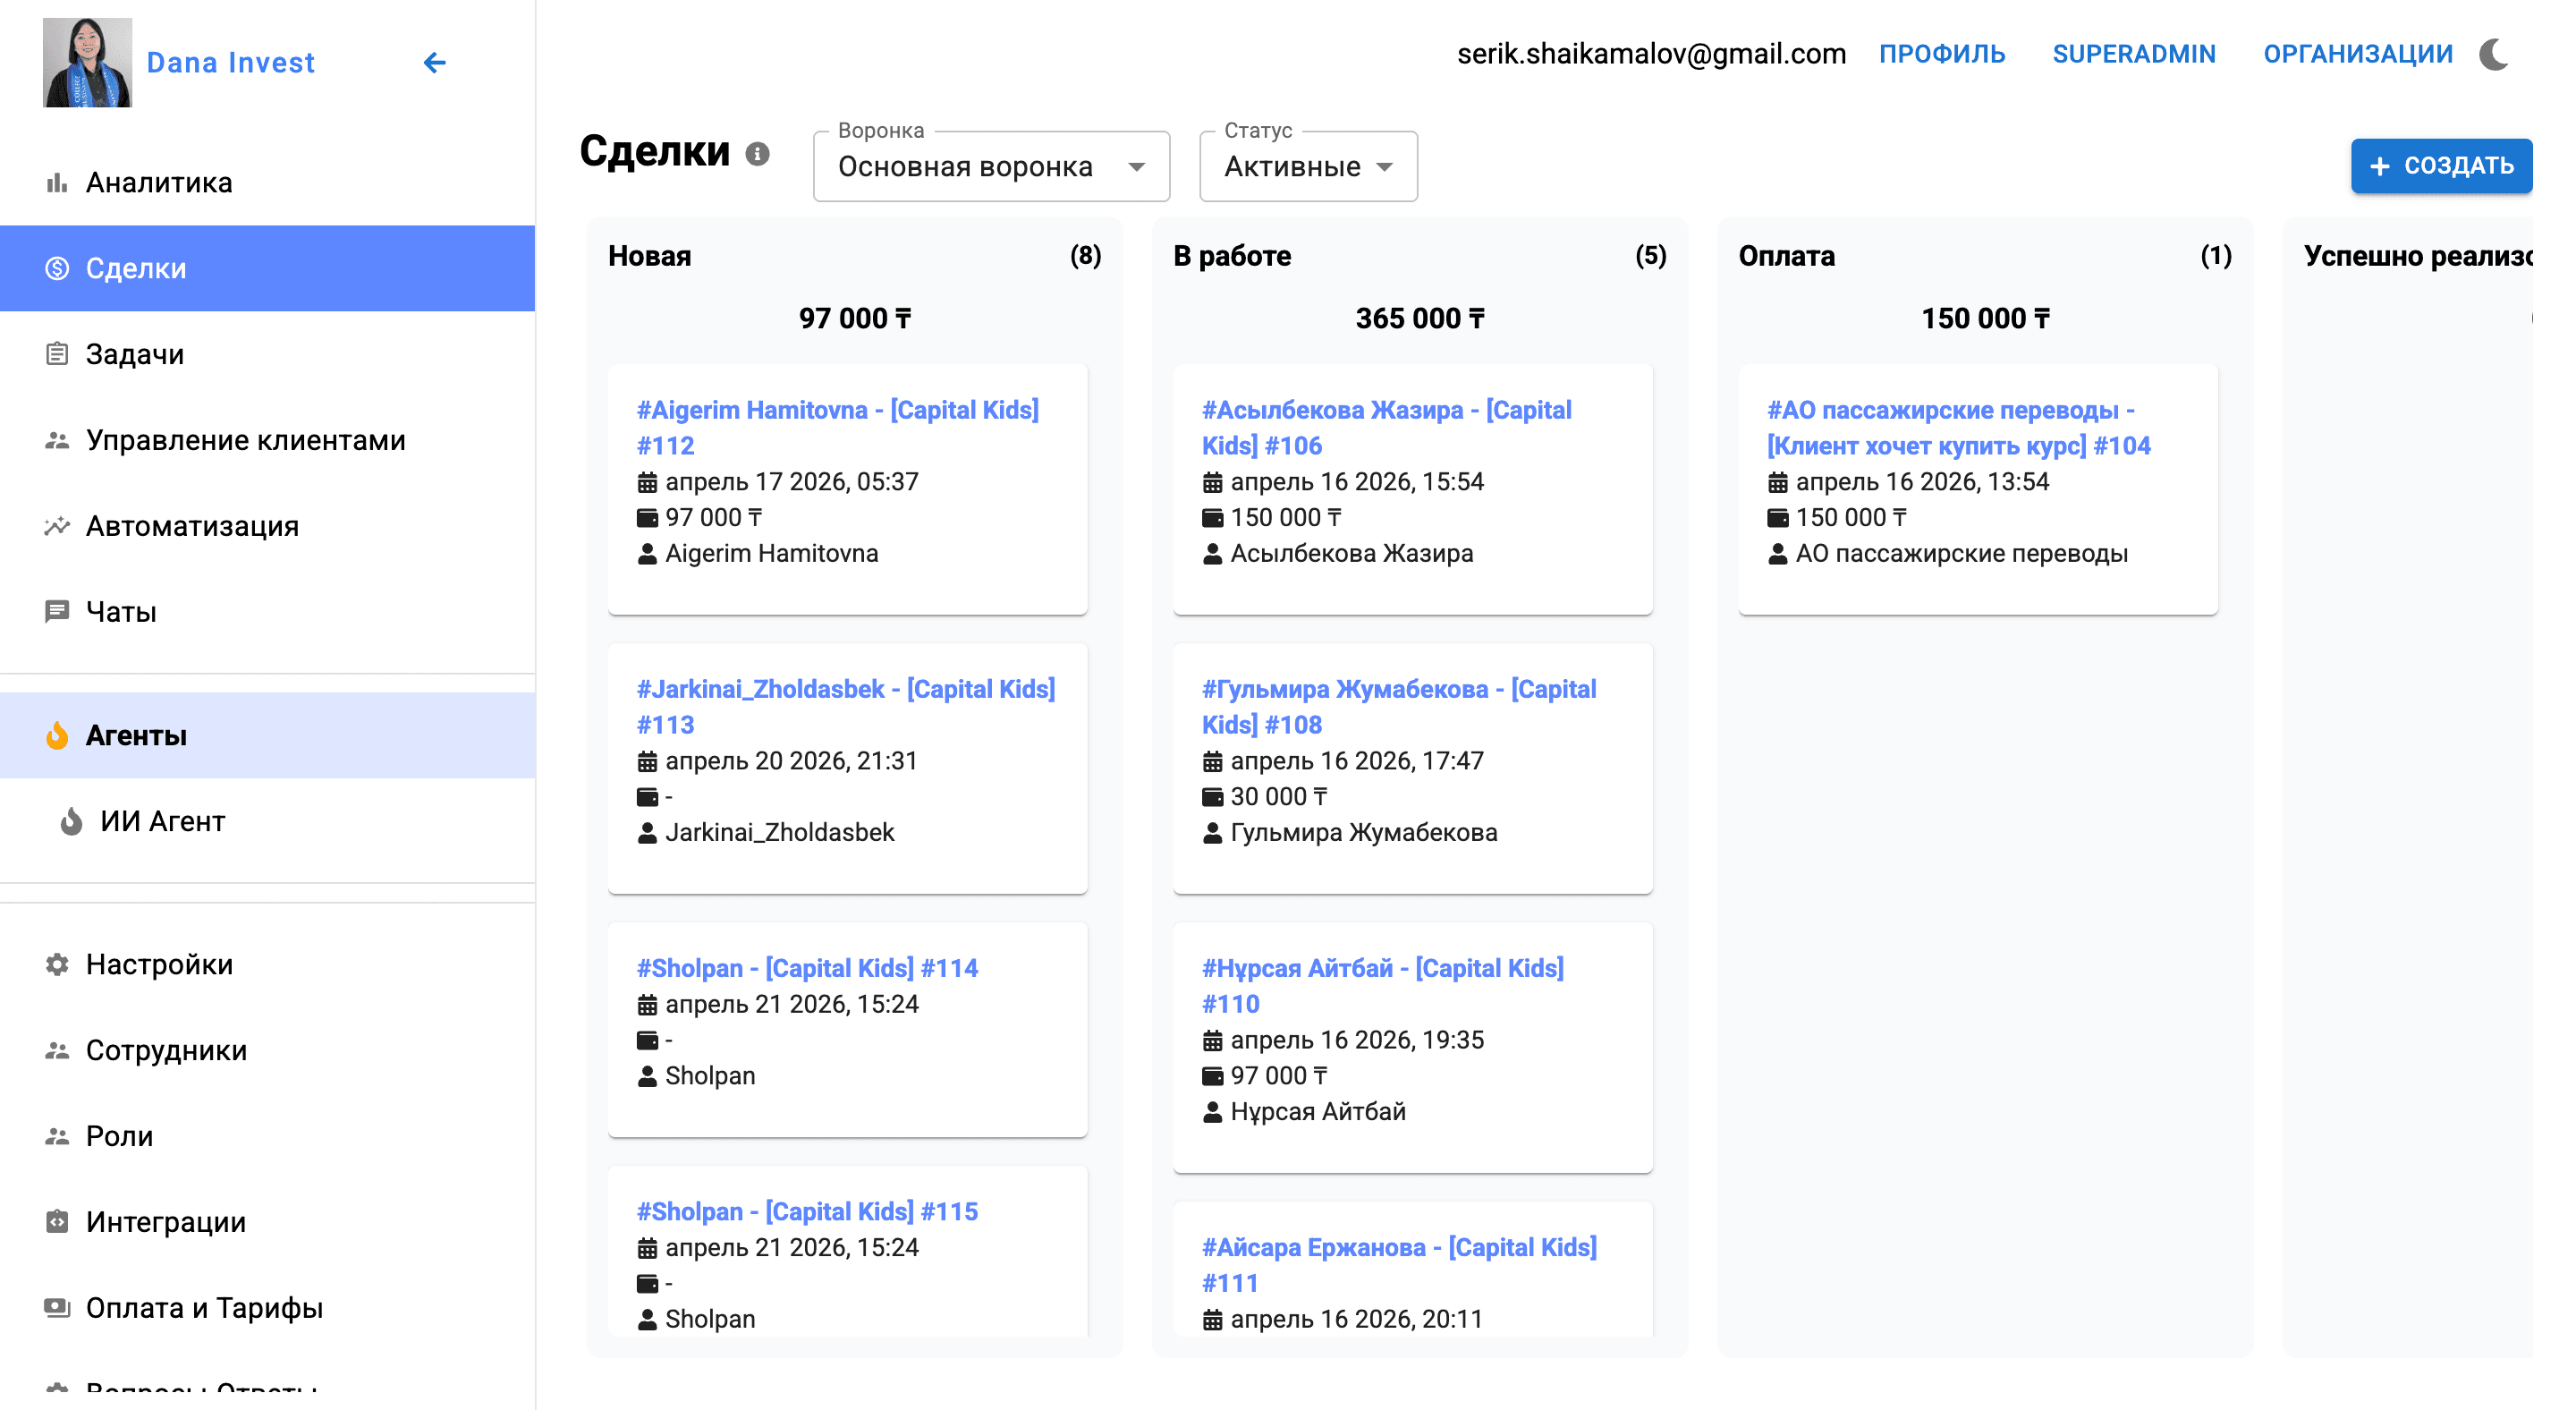Viewport: 2576px width, 1410px height.
Task: Open Задачи from the sidebar
Action: (267, 354)
